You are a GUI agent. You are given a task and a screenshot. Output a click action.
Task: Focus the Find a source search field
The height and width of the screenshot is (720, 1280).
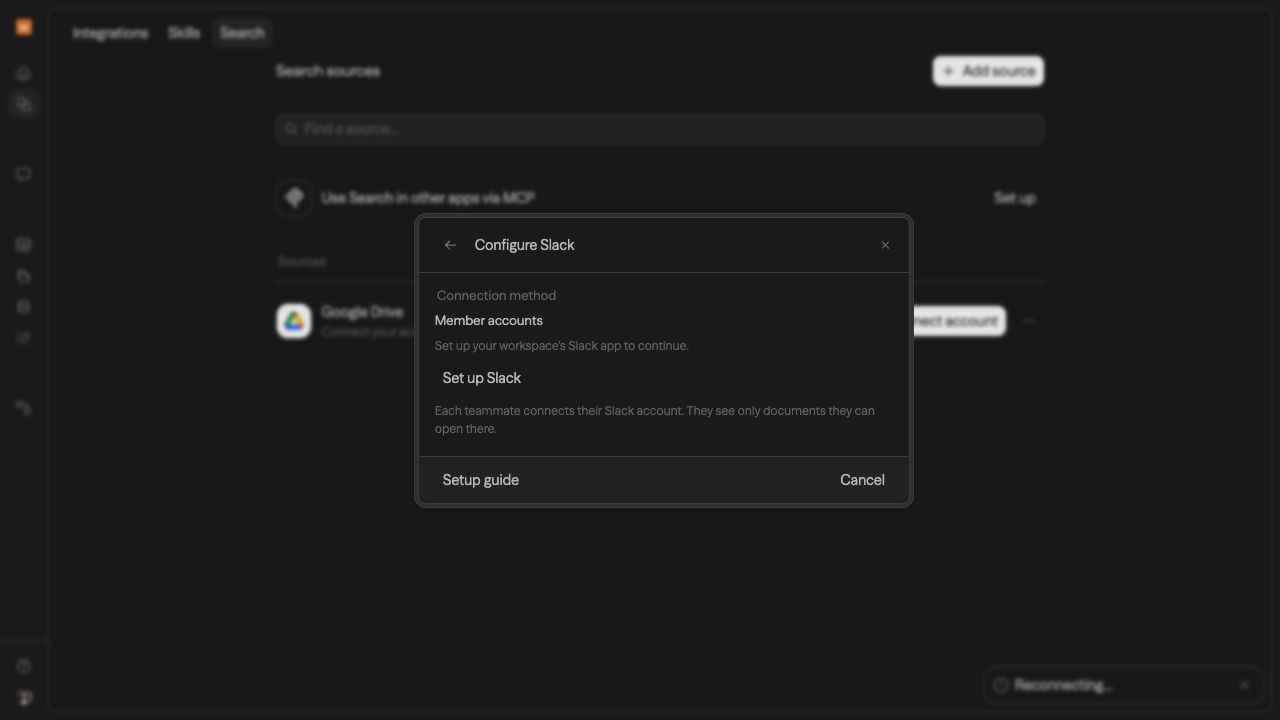[660, 129]
